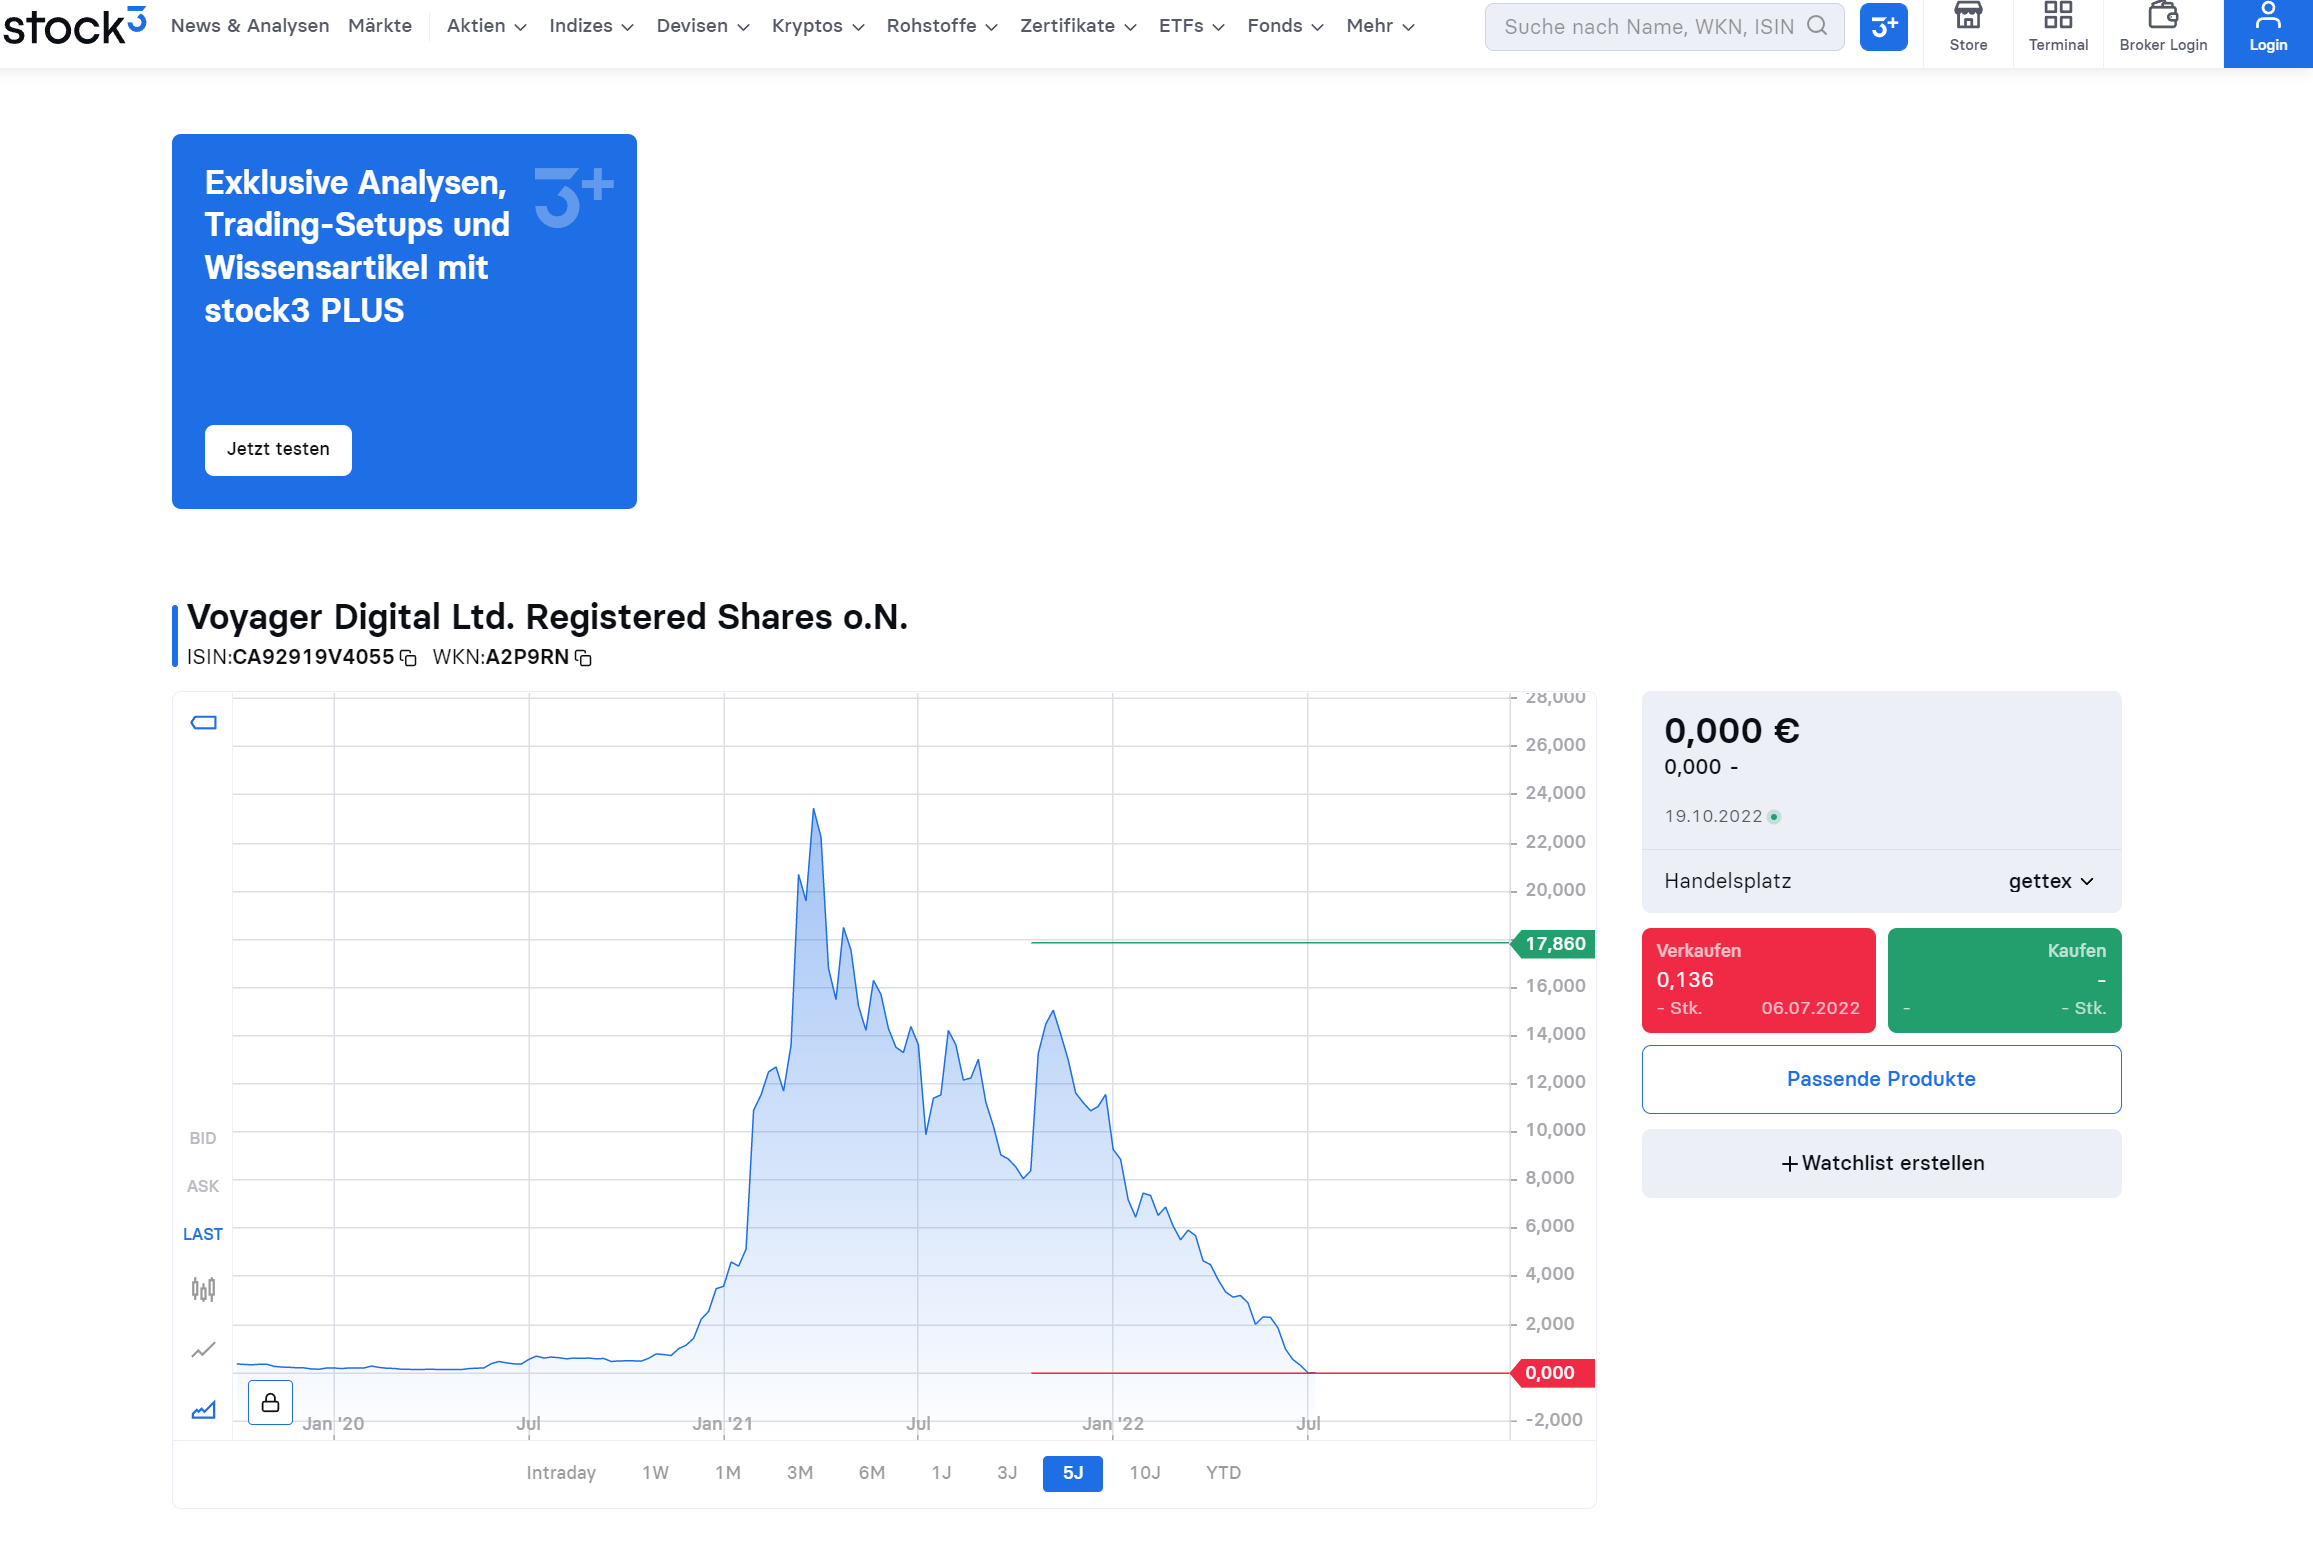Open Handelsplatz gettex dropdown
Viewport: 2313px width, 1543px height.
[x=2051, y=882]
